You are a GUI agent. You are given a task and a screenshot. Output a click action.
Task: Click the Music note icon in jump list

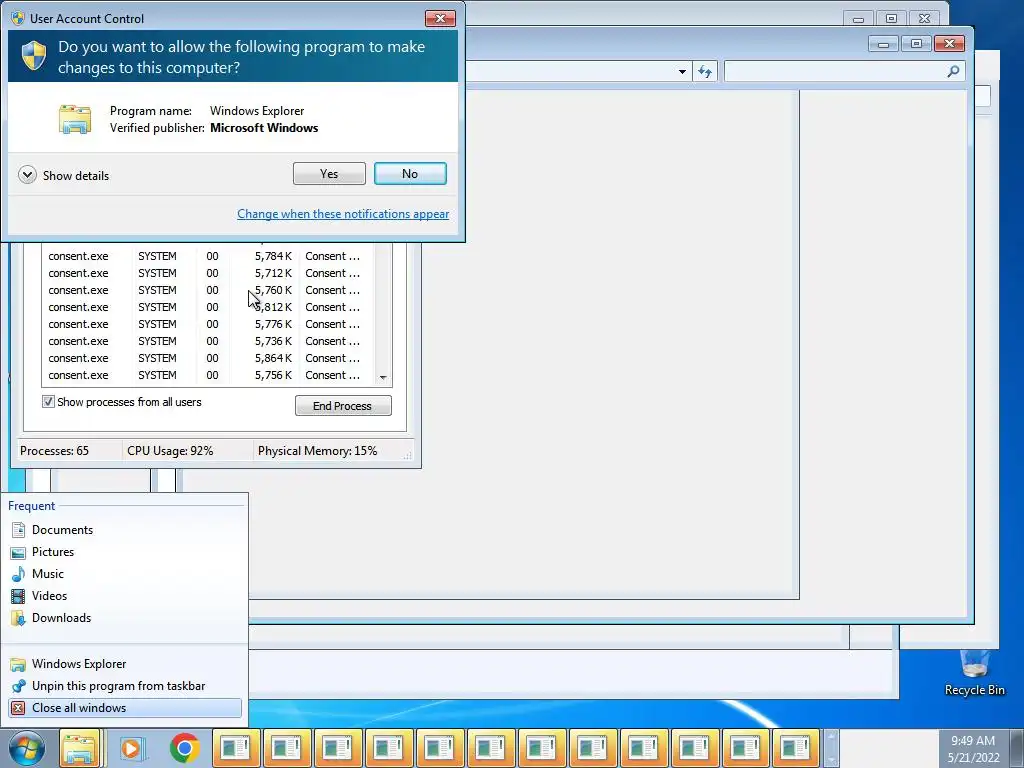18,574
